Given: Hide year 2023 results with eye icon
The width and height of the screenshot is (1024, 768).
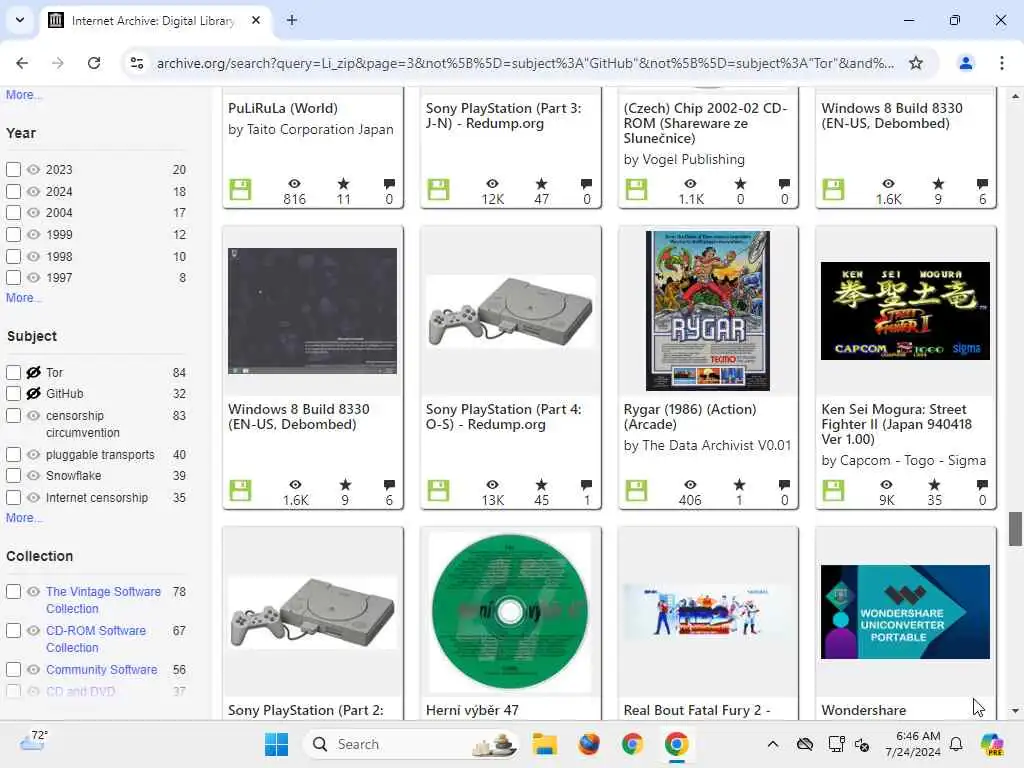Looking at the screenshot, I should (33, 170).
